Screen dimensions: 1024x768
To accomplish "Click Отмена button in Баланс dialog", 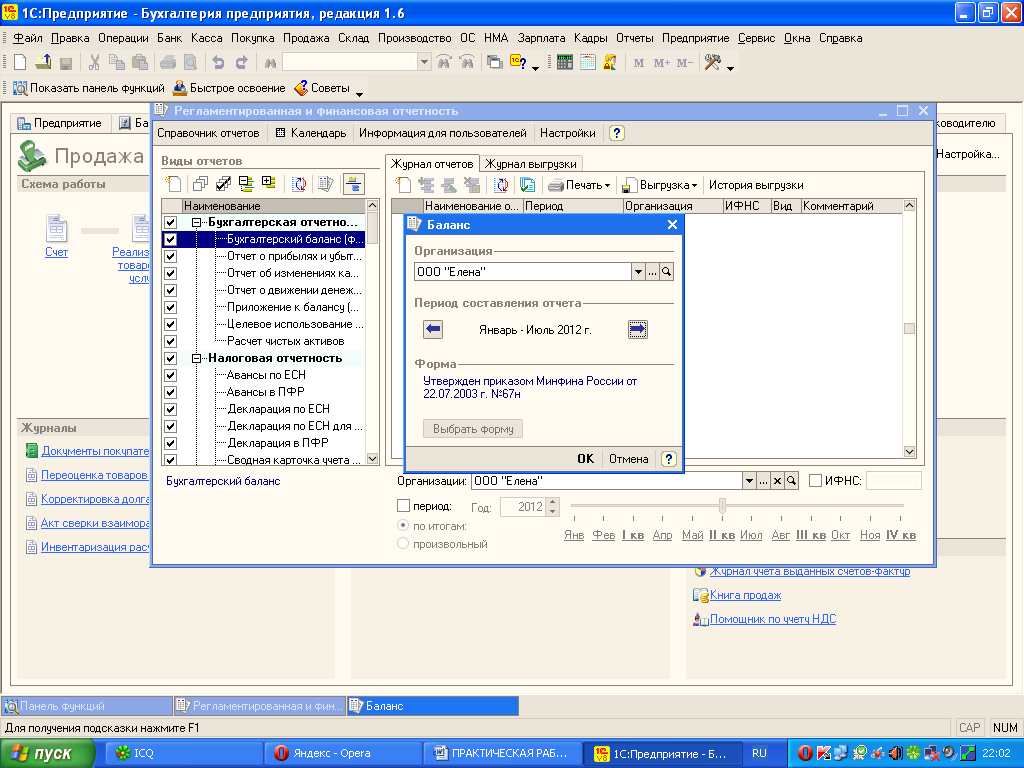I will coord(628,459).
